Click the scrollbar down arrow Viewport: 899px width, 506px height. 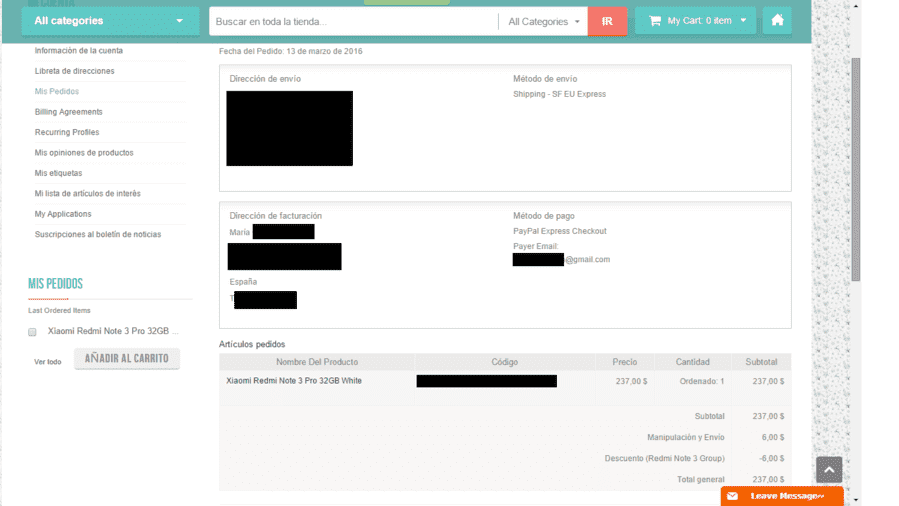coord(856,500)
